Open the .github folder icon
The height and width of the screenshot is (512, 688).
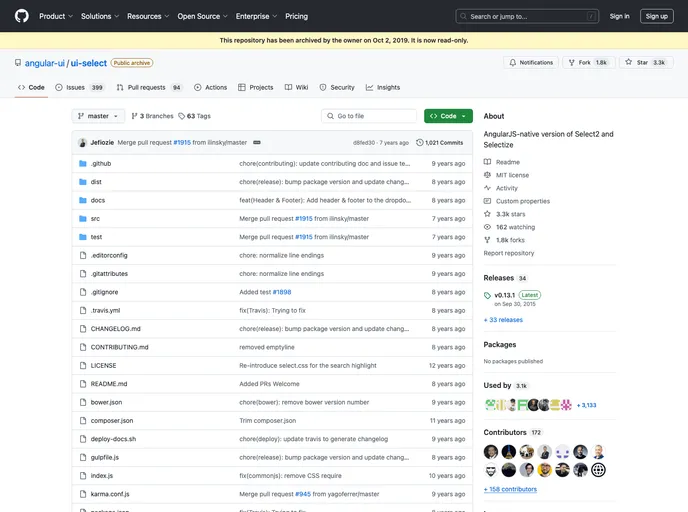coord(82,164)
